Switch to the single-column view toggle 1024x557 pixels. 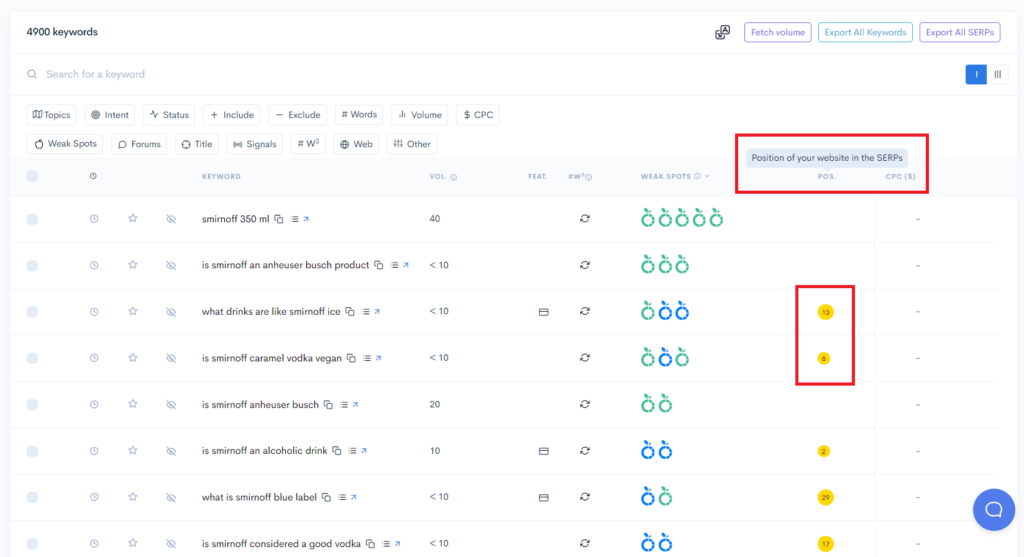point(976,74)
